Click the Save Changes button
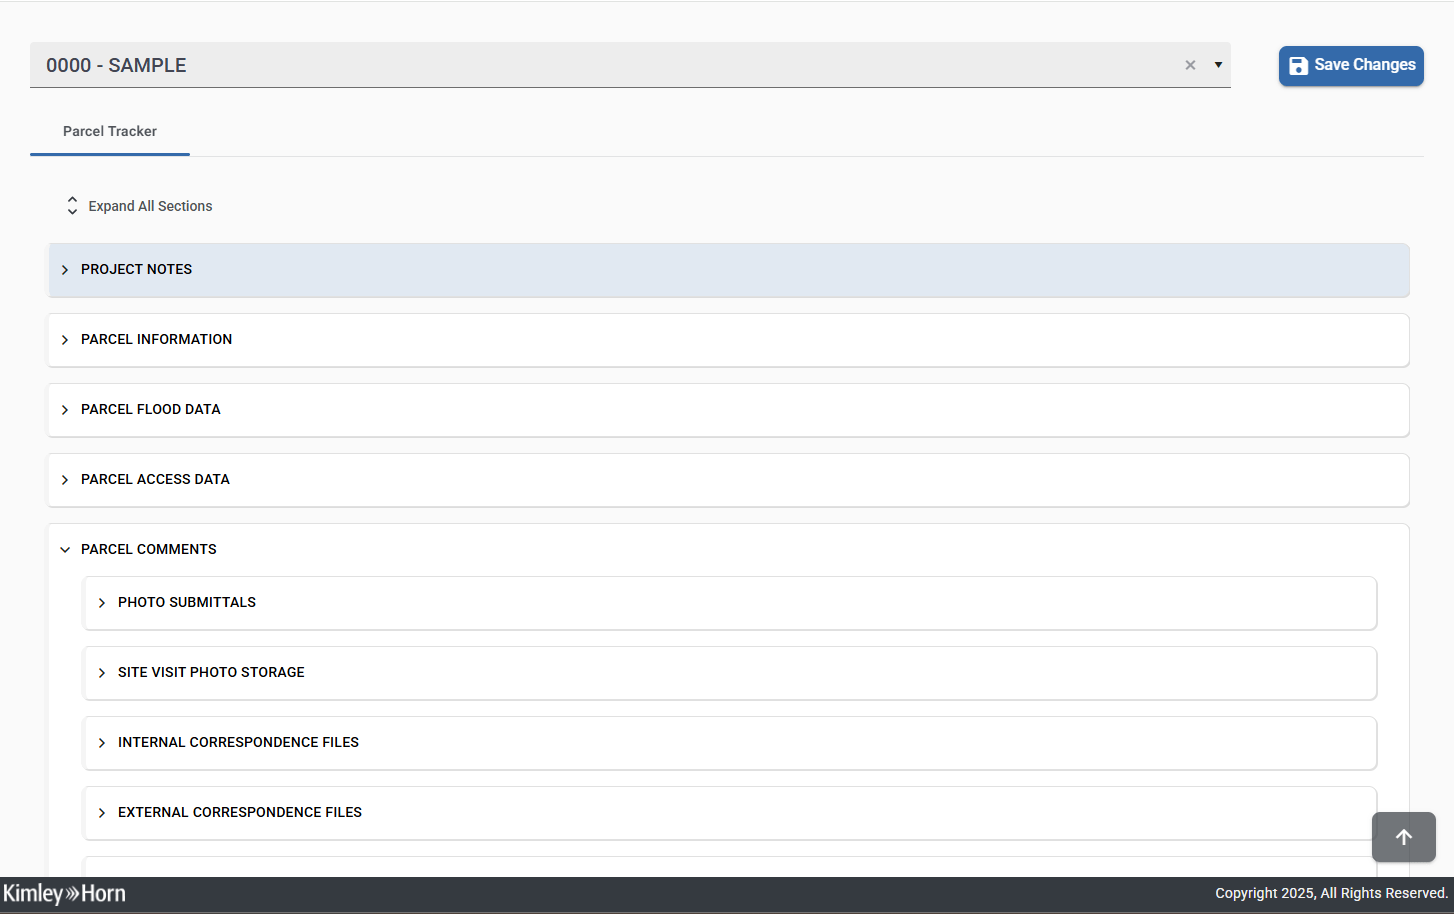1454x914 pixels. [1350, 66]
